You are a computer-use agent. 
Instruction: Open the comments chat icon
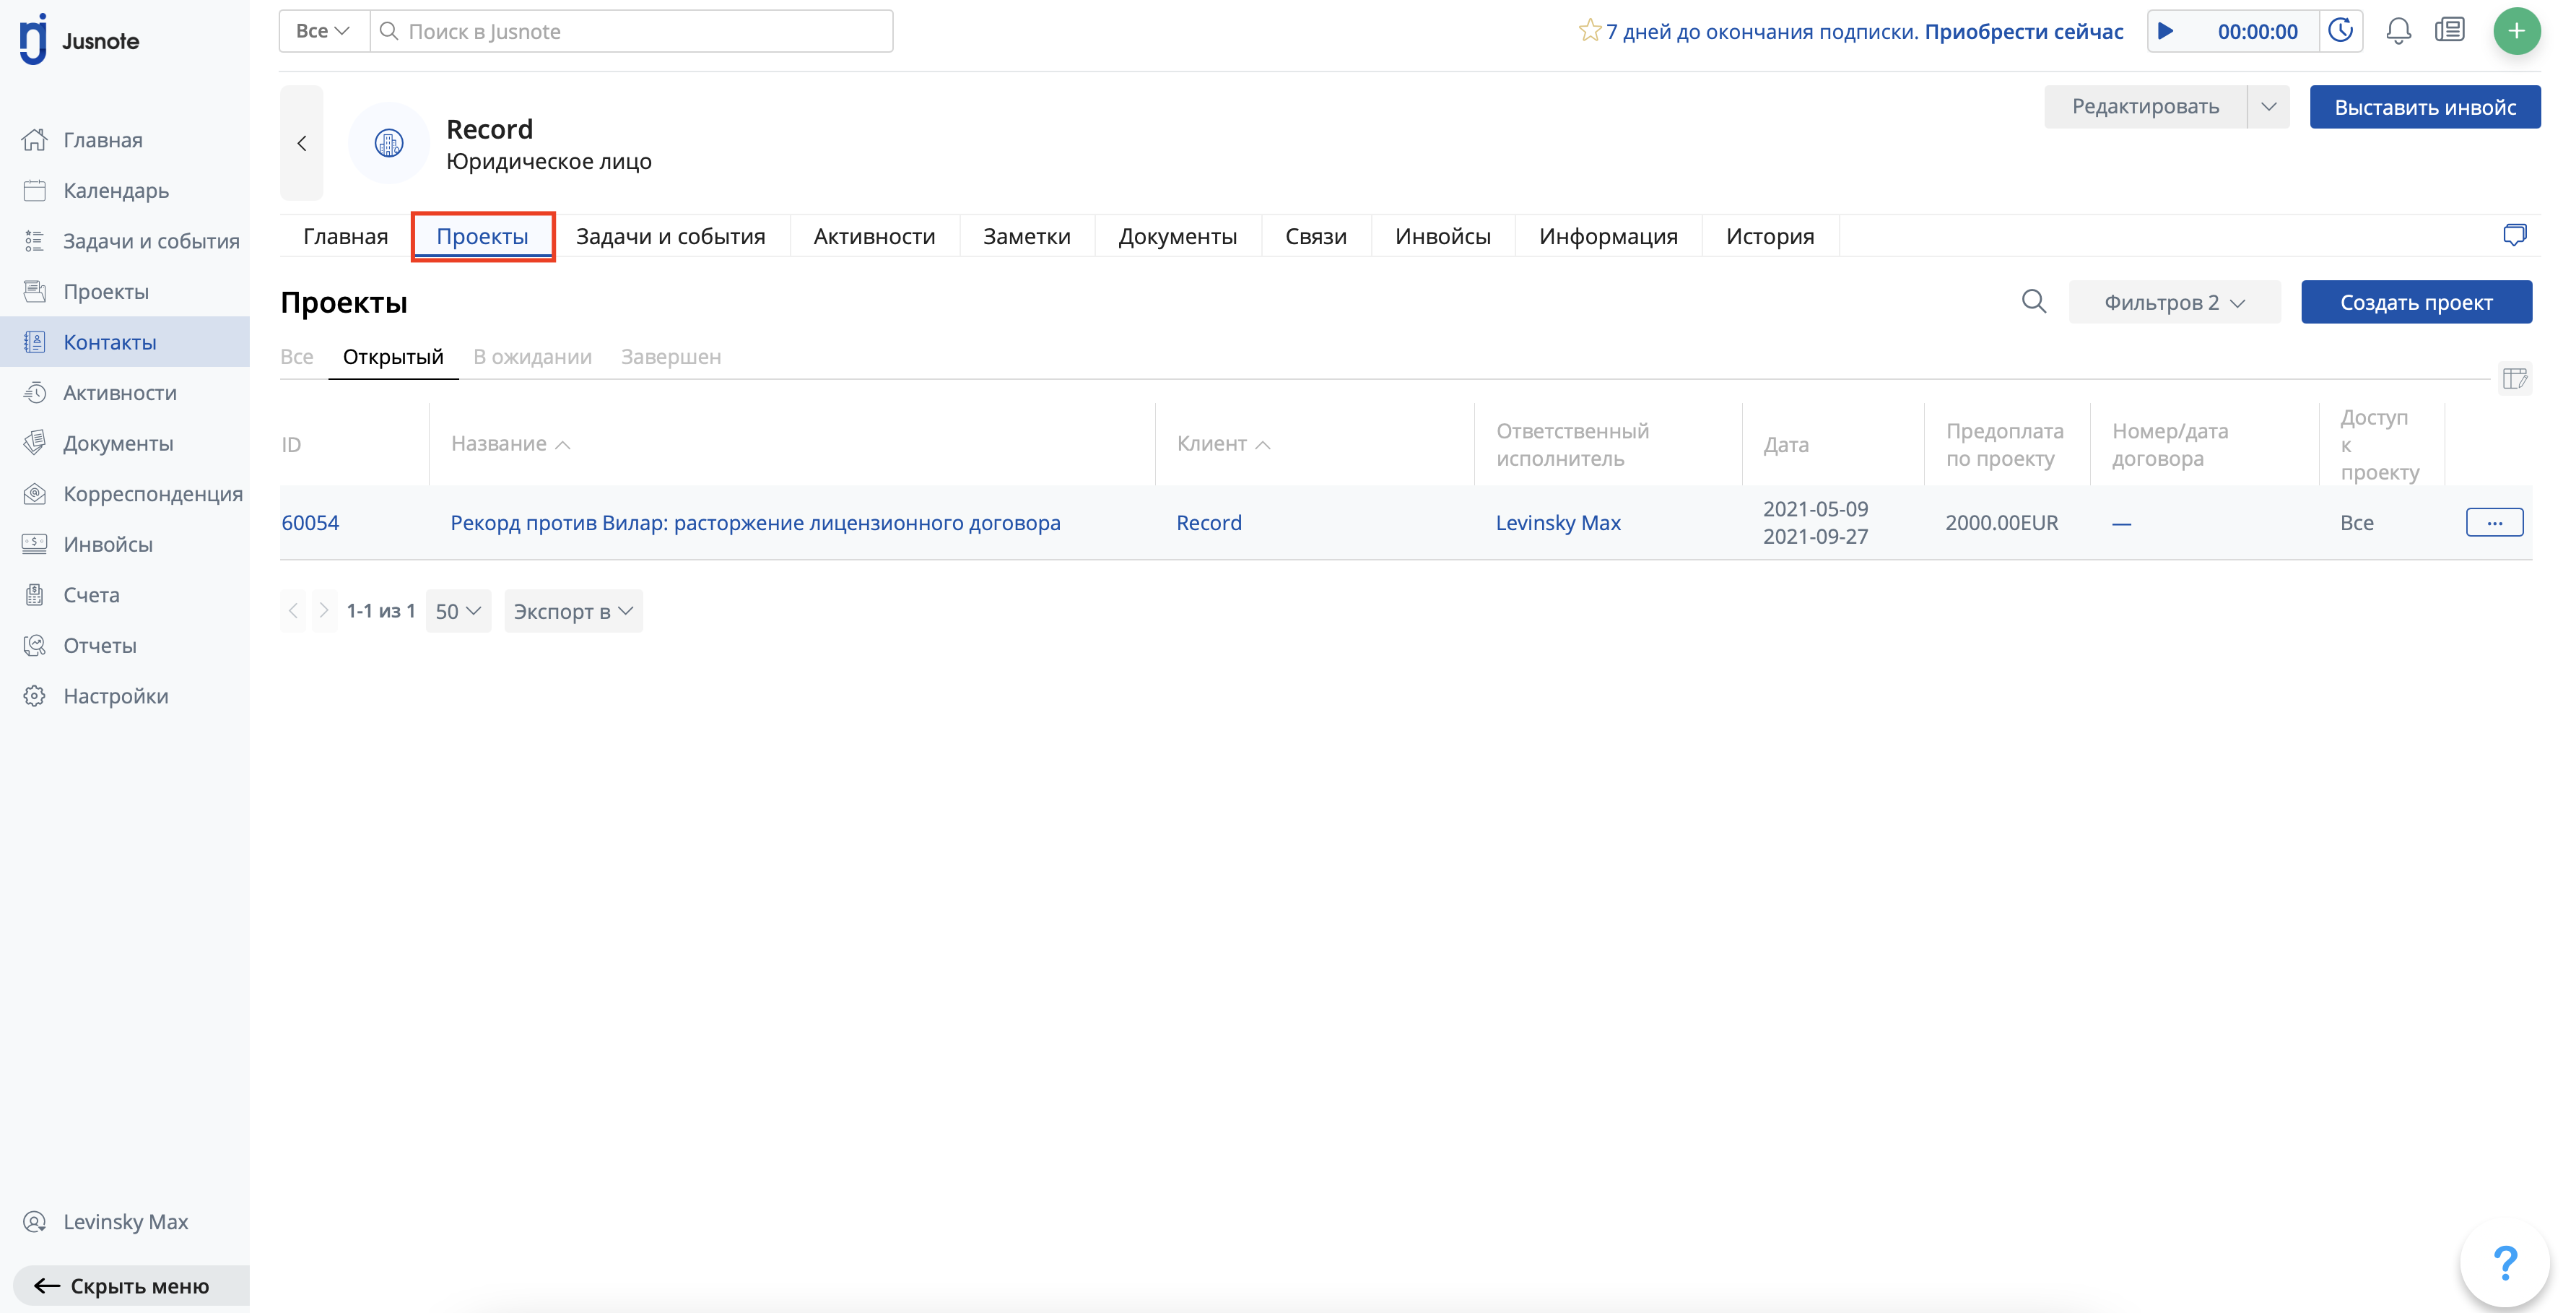(x=2514, y=235)
